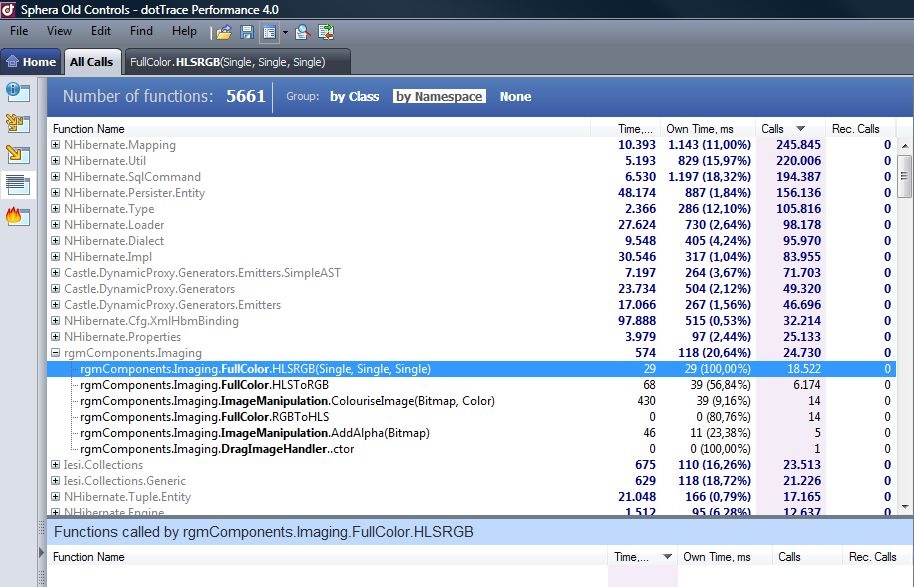Open the File menu
The image size is (914, 587).
(19, 31)
